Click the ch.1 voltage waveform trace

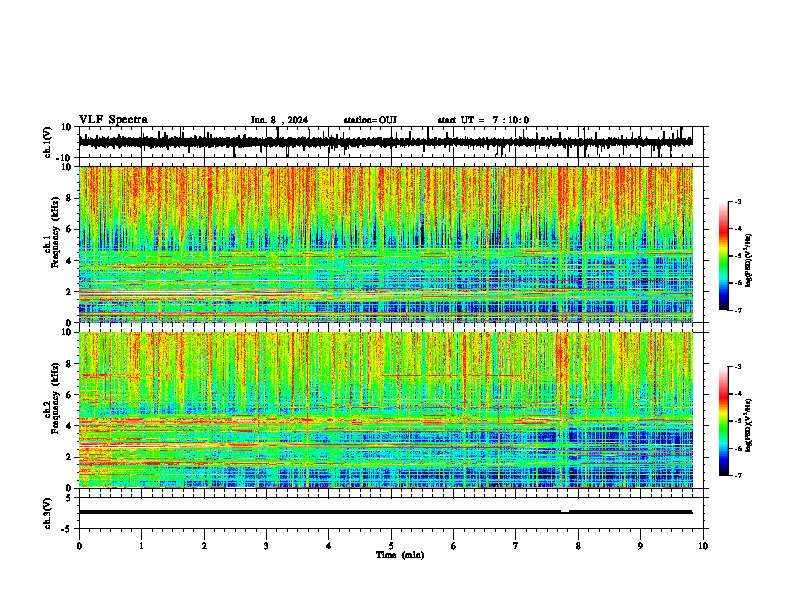(x=385, y=142)
